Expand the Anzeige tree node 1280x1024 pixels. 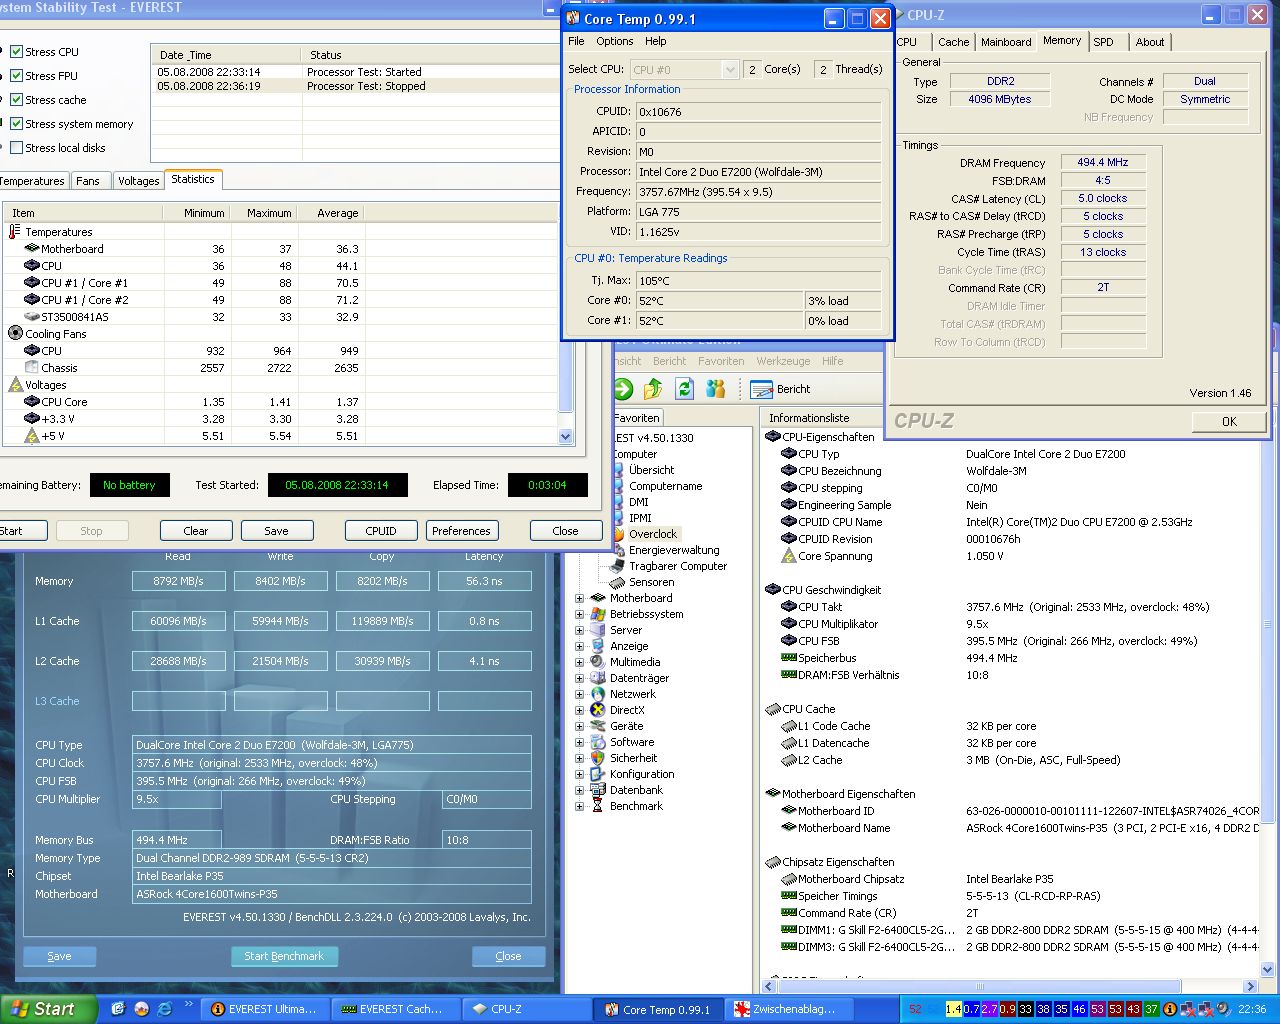coord(579,646)
